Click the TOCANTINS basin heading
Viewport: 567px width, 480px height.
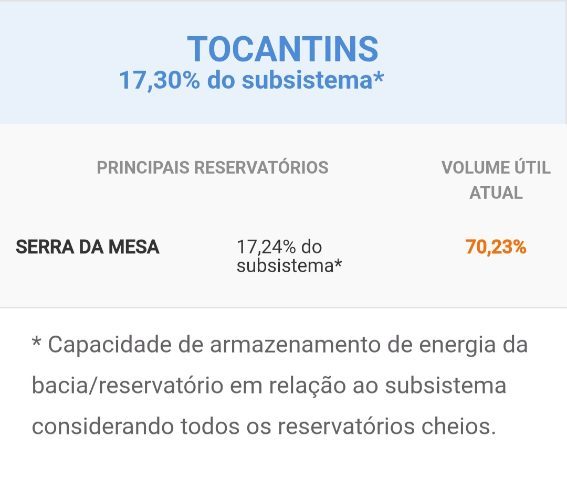click(x=282, y=49)
